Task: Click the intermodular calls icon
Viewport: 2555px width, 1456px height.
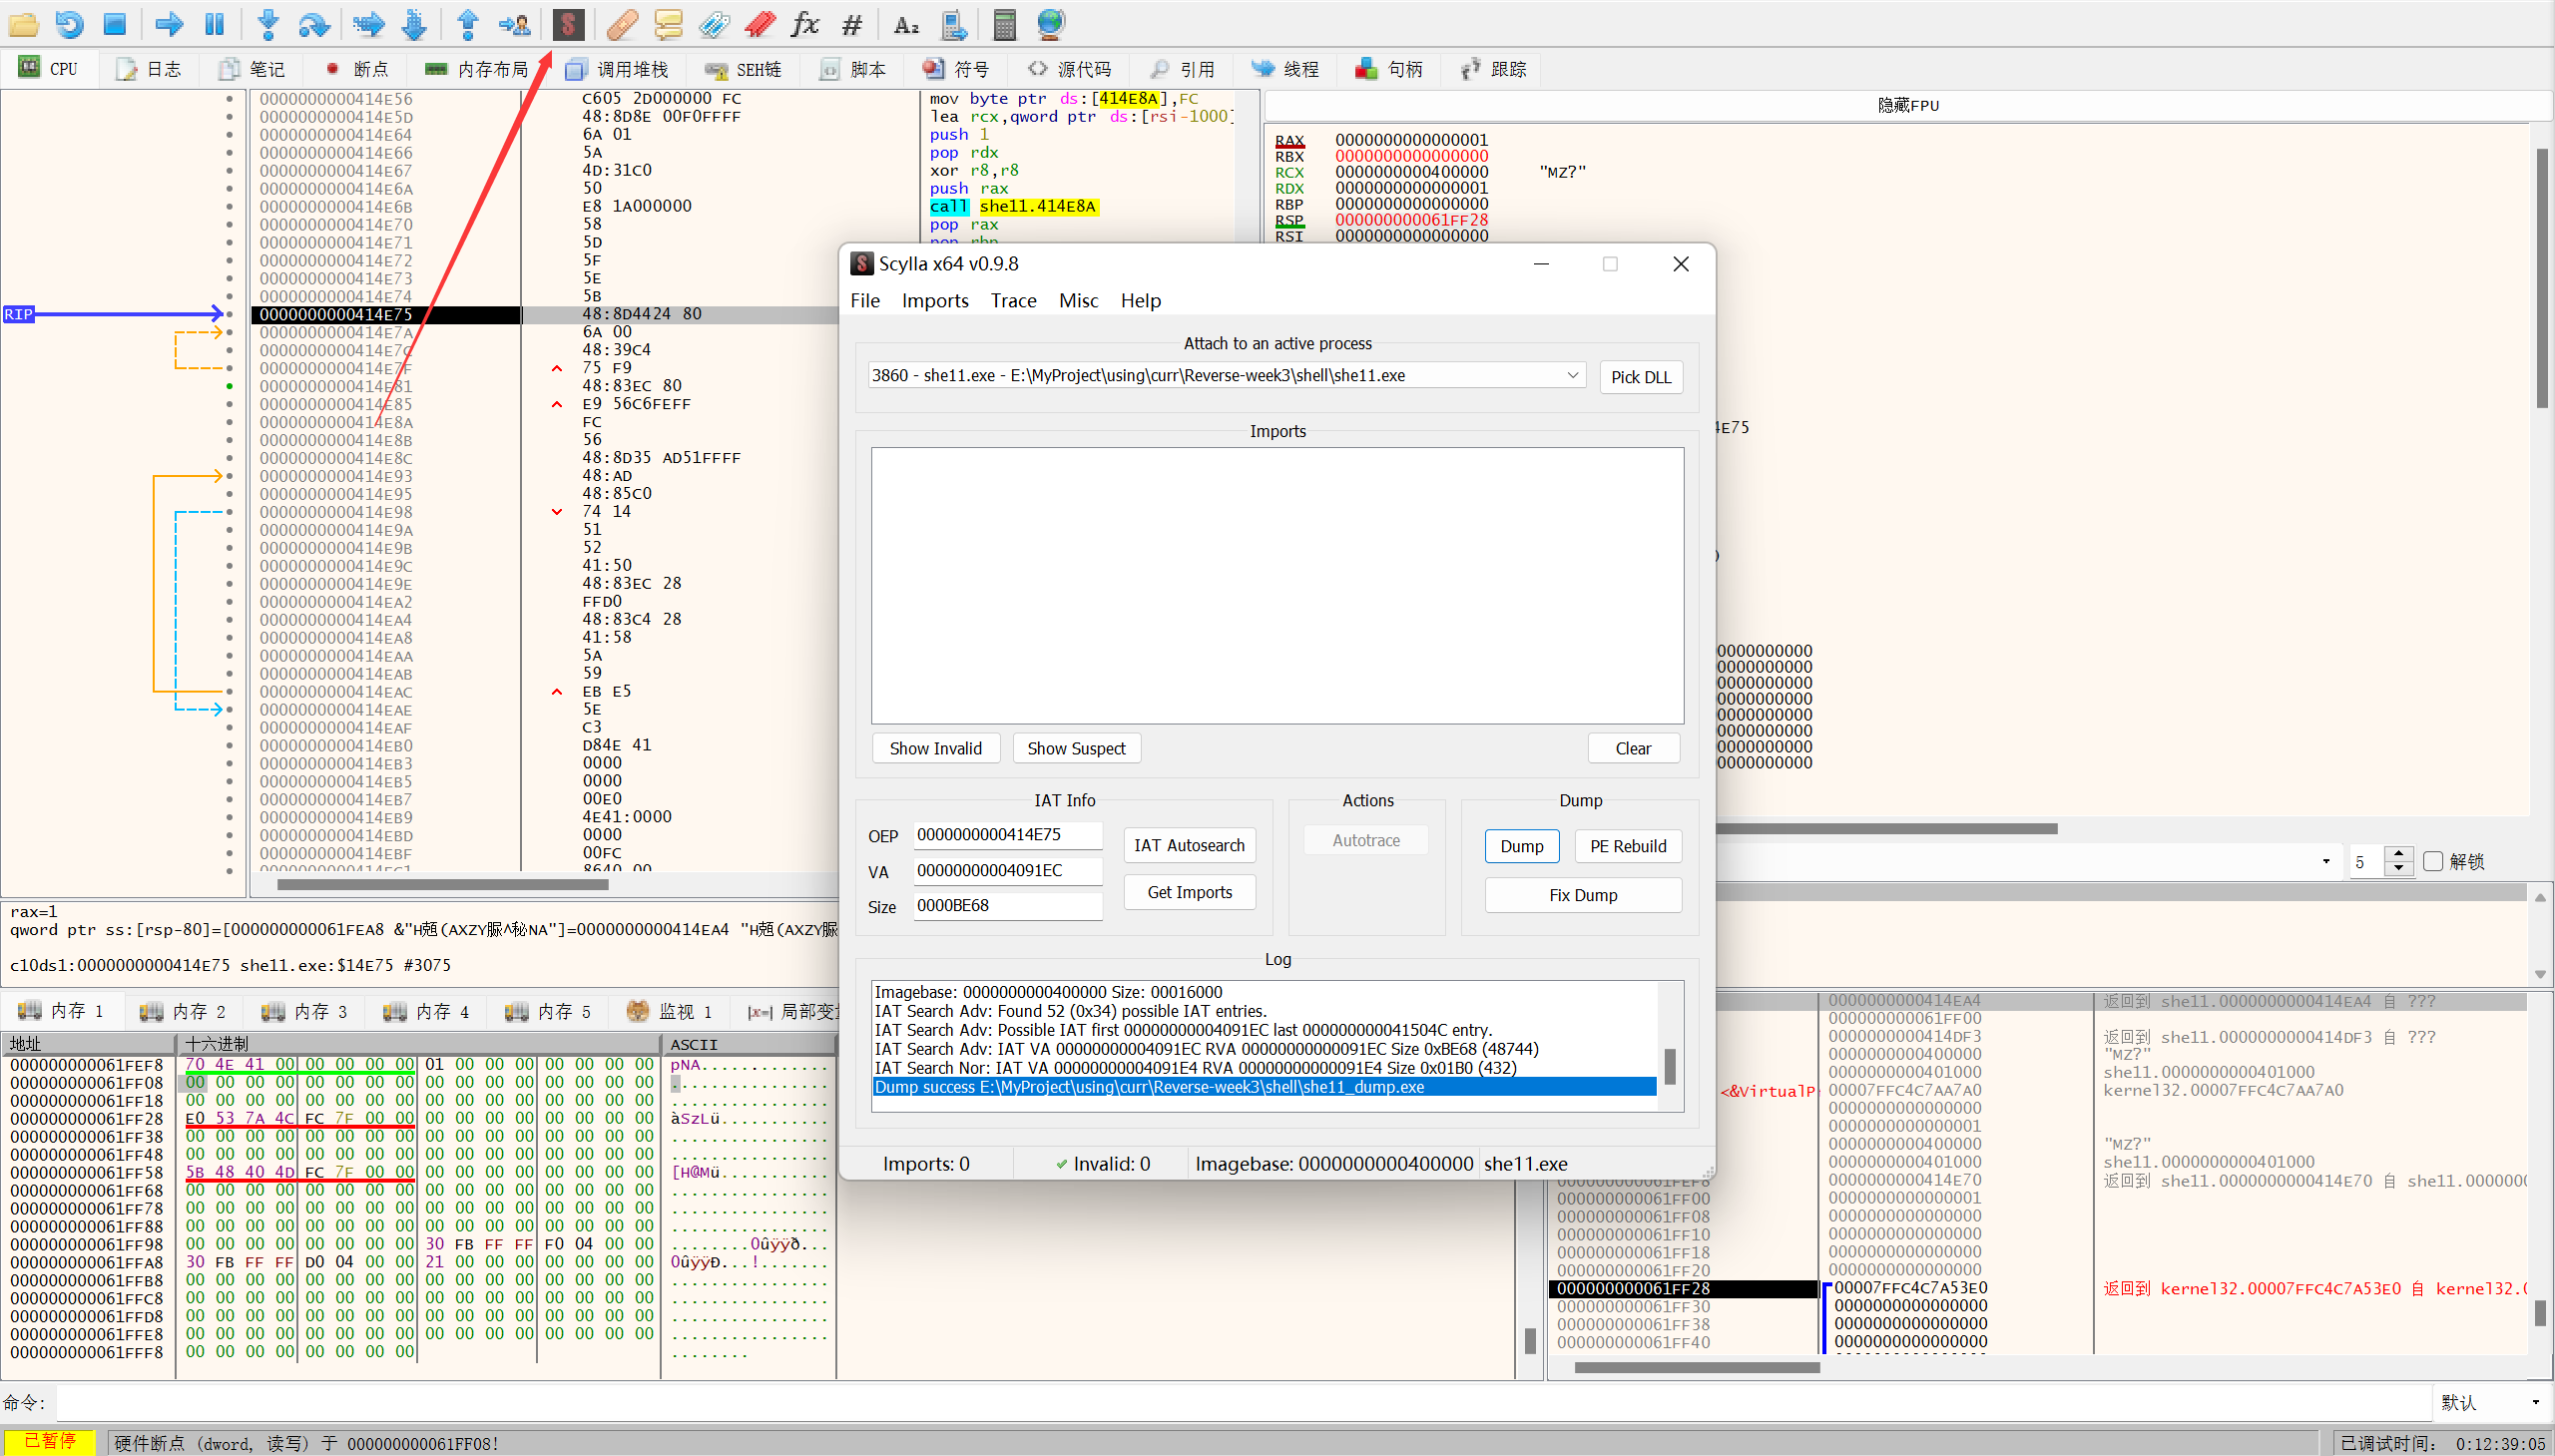Action: (953, 24)
